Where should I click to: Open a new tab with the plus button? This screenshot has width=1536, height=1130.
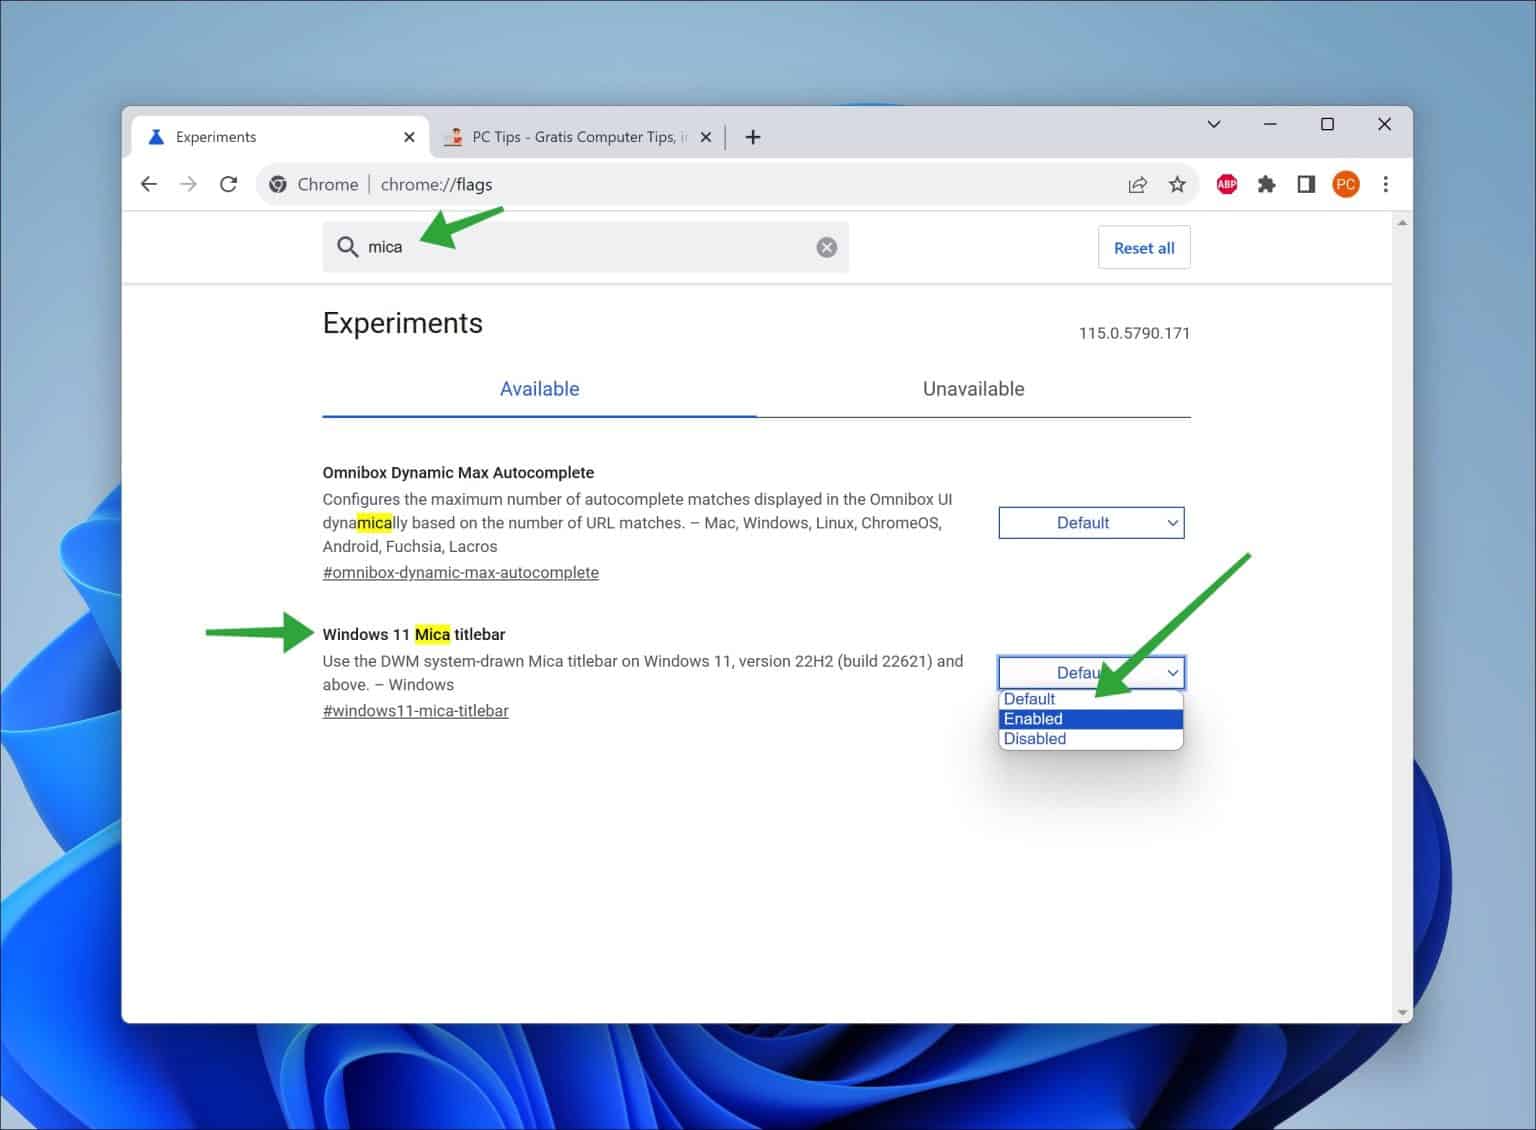click(752, 137)
